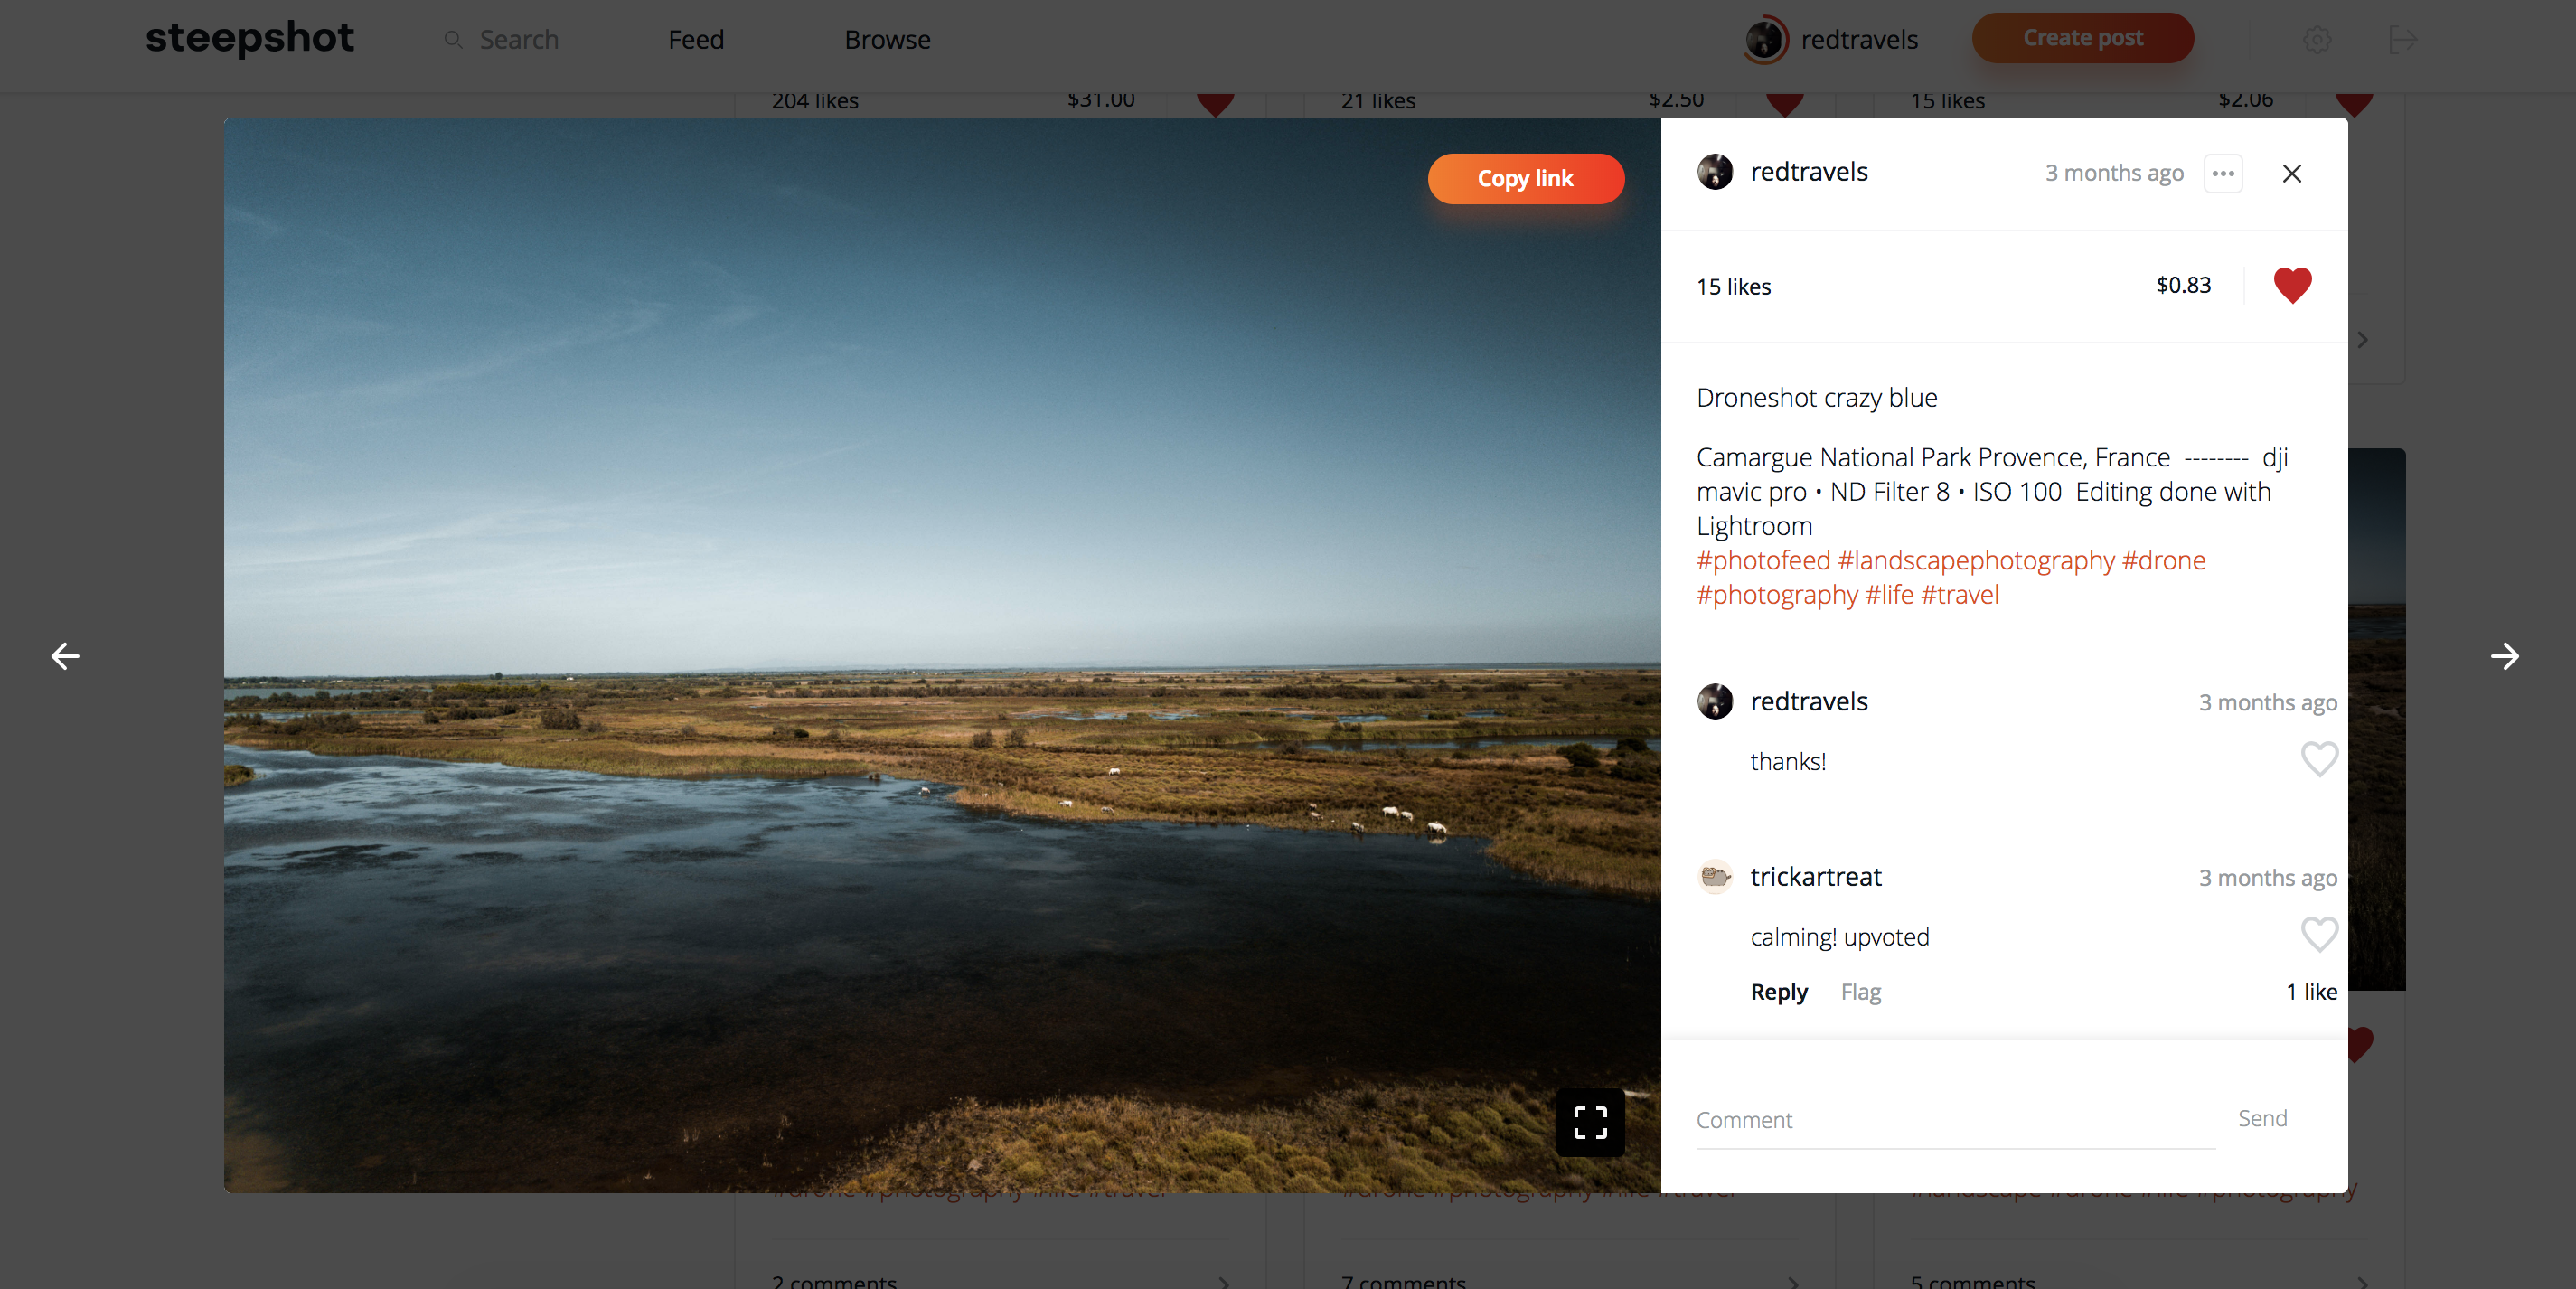
Task: Click the steepshot logo
Action: point(250,39)
